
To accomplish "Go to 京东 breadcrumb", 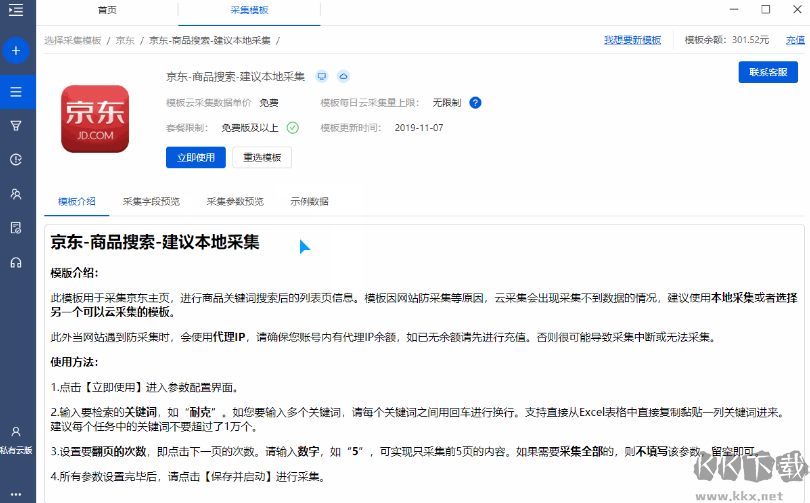I will click(x=125, y=40).
